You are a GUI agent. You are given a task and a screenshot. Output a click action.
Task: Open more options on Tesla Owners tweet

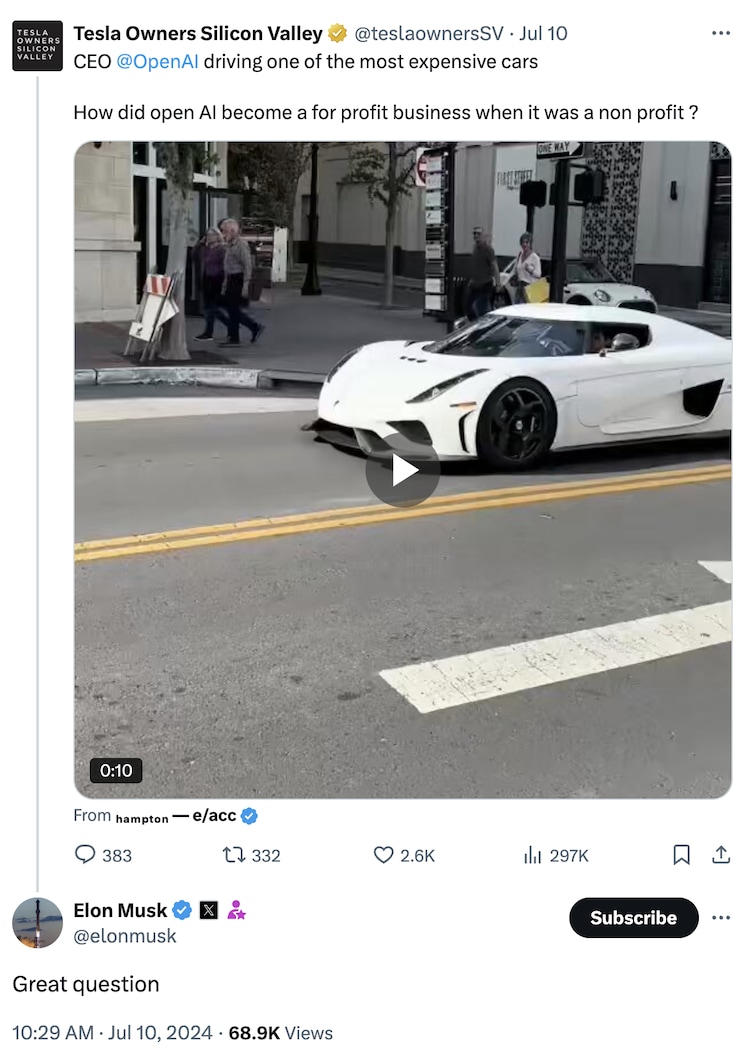(x=721, y=33)
